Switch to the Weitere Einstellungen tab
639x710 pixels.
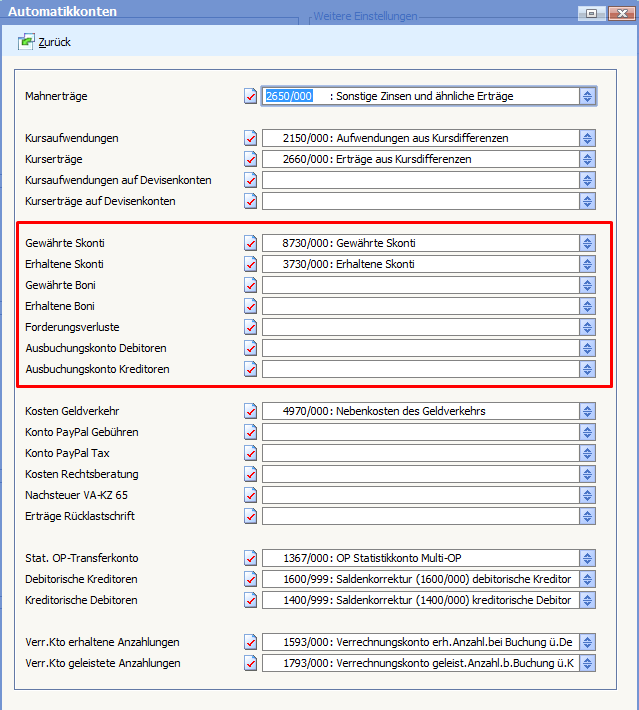point(365,17)
